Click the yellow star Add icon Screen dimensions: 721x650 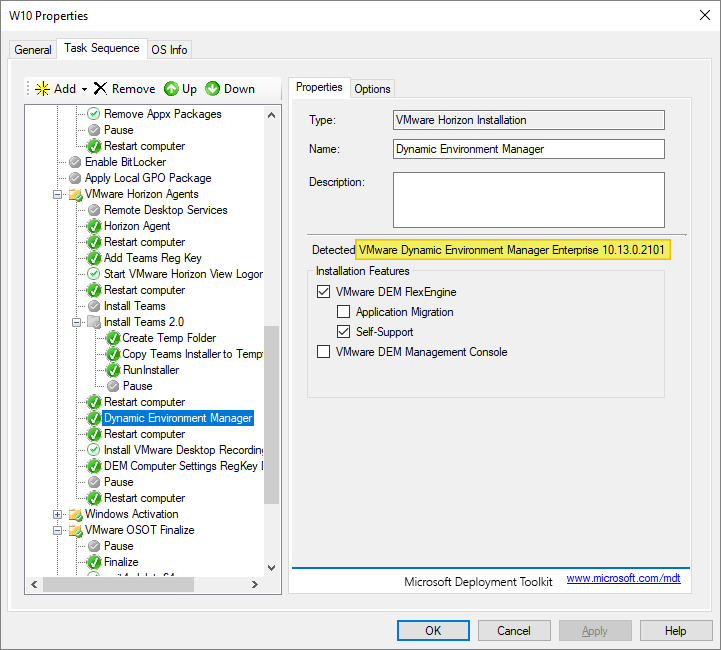point(42,89)
